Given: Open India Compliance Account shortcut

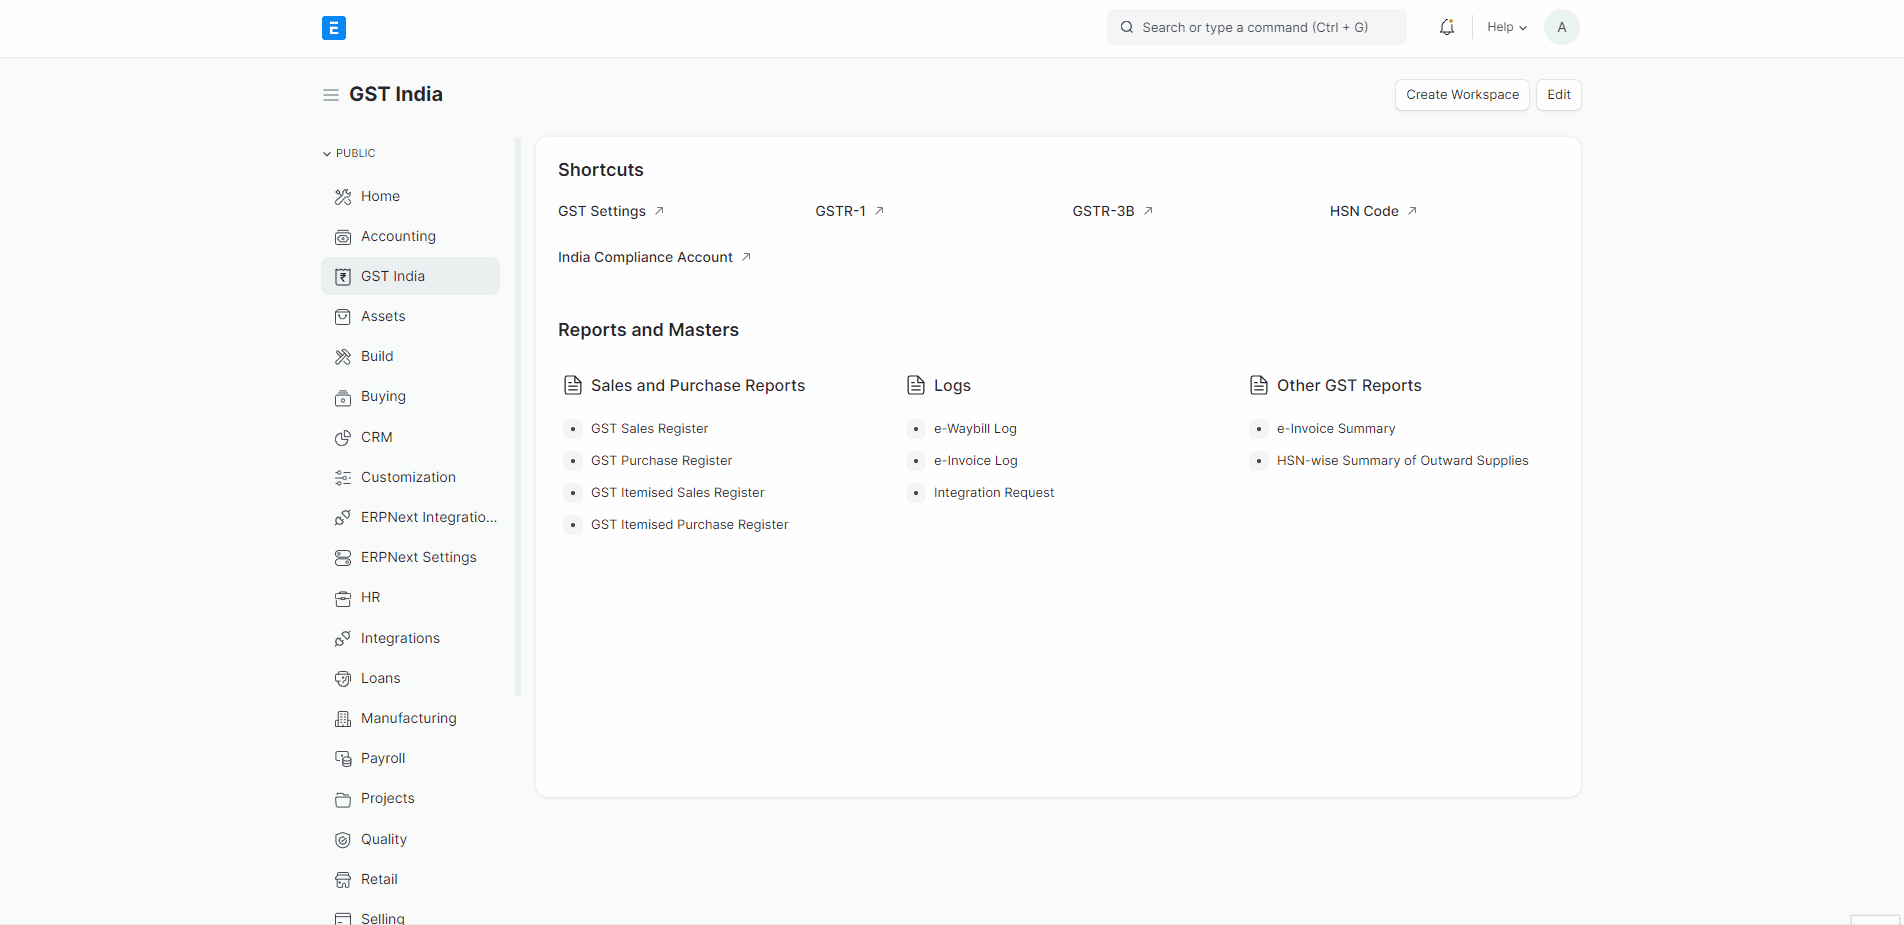Looking at the screenshot, I should click(654, 257).
